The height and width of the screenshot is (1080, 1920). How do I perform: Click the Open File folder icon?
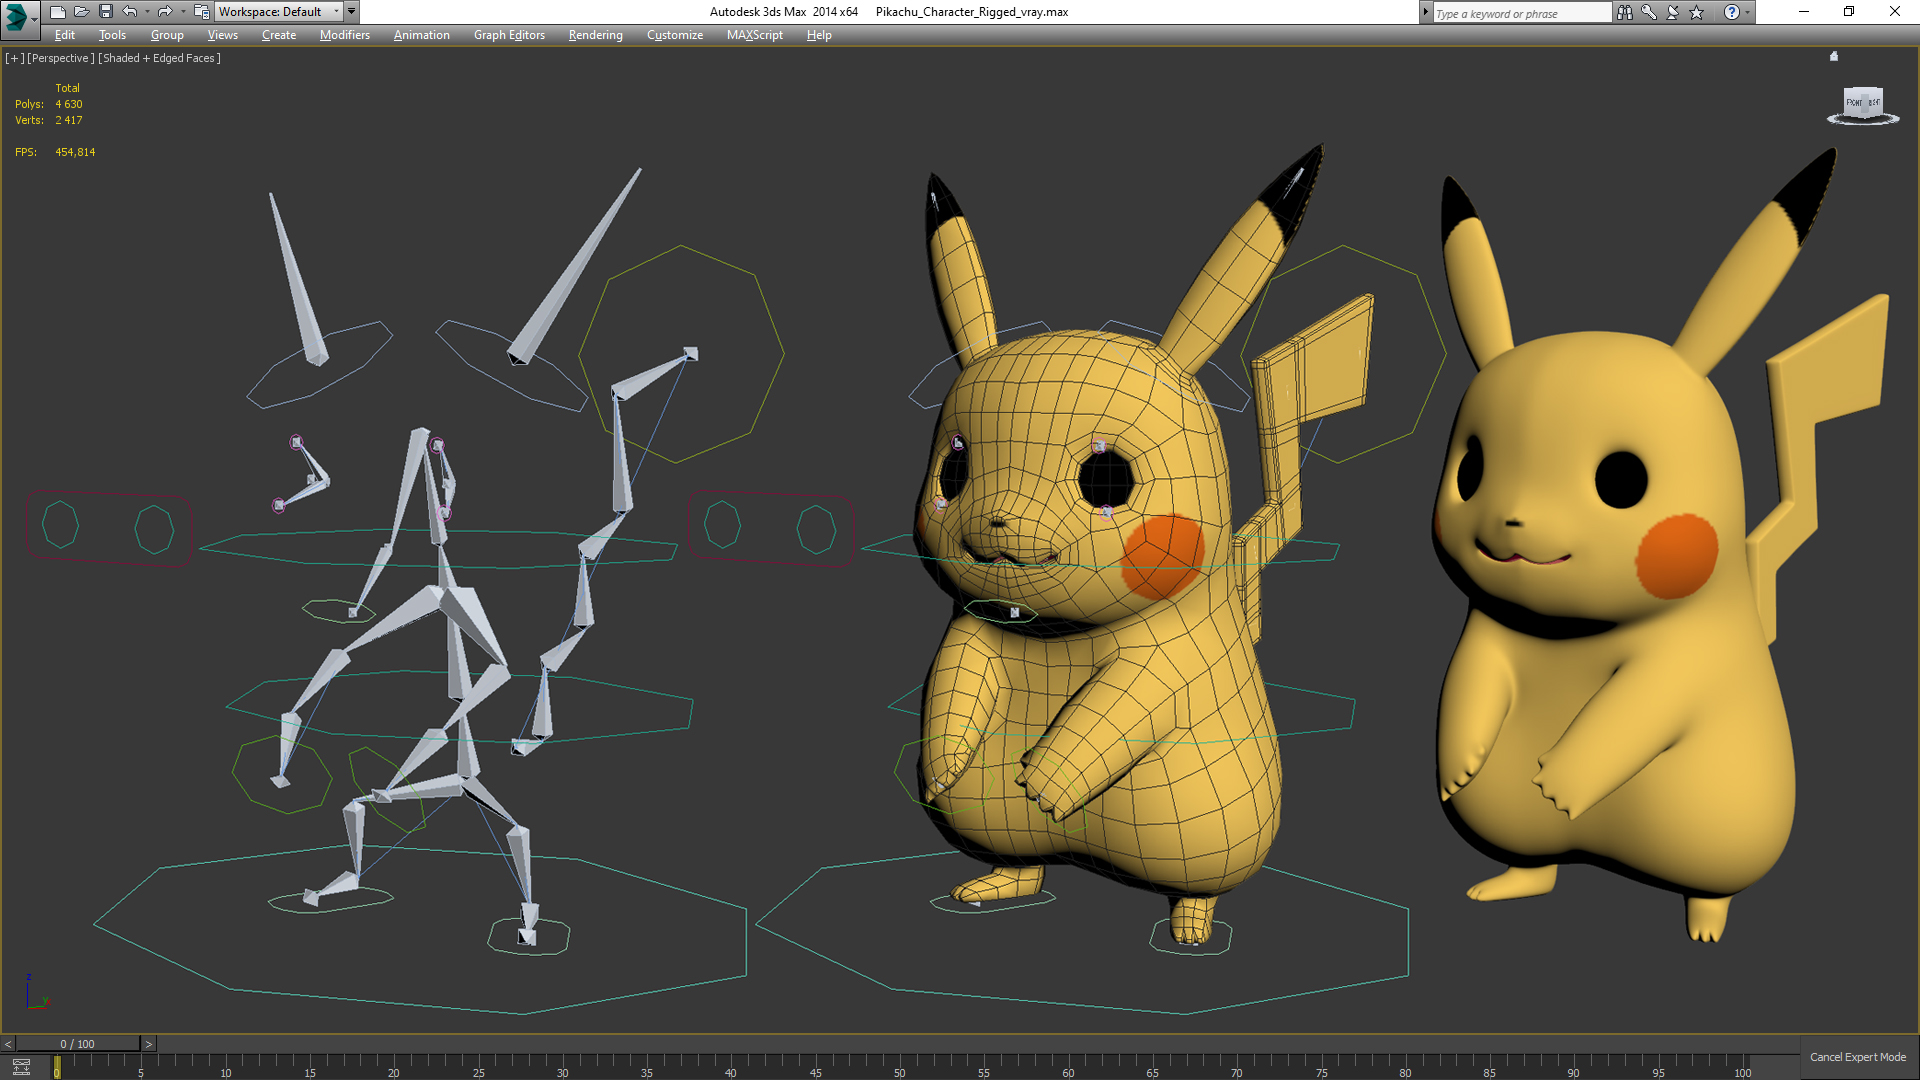pyautogui.click(x=81, y=12)
